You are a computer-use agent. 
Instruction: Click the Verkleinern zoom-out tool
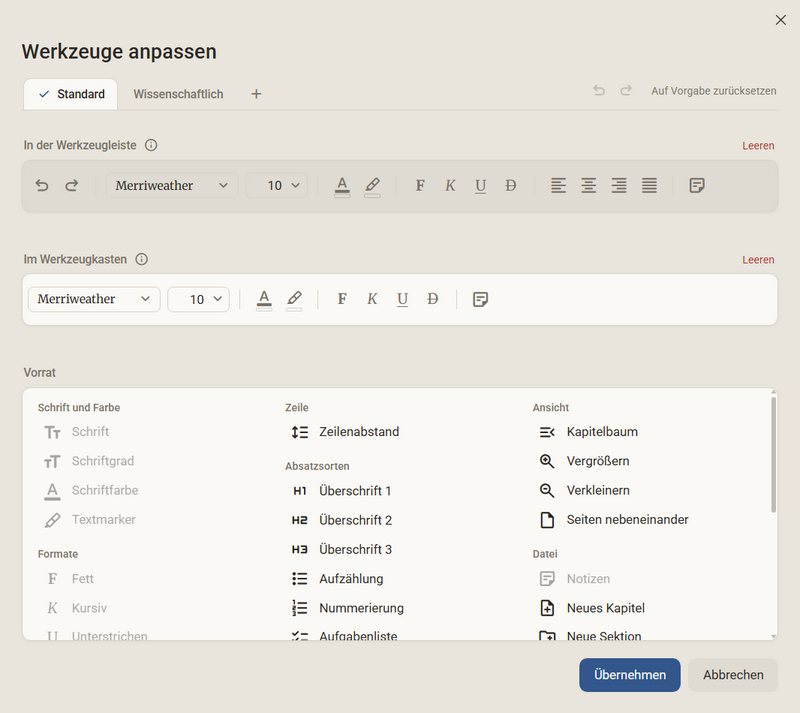(x=584, y=490)
